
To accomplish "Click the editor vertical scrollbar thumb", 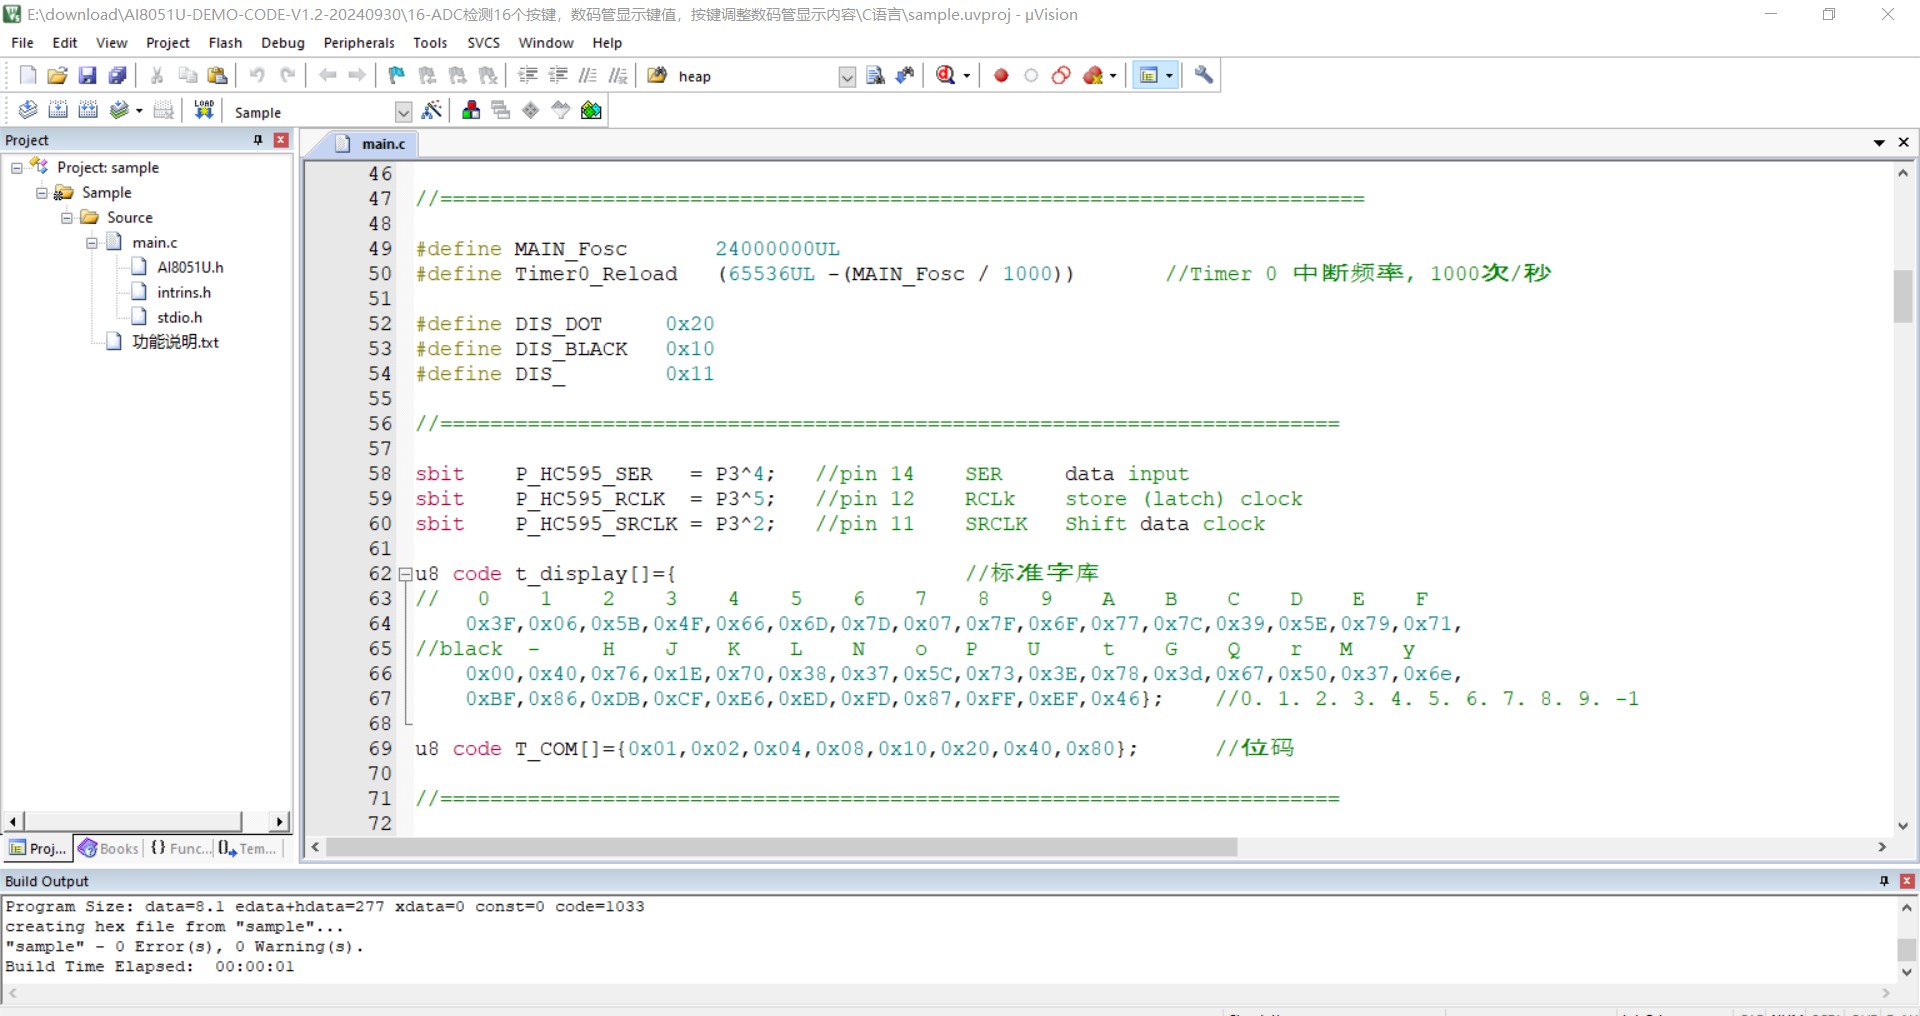I will coord(1903,296).
